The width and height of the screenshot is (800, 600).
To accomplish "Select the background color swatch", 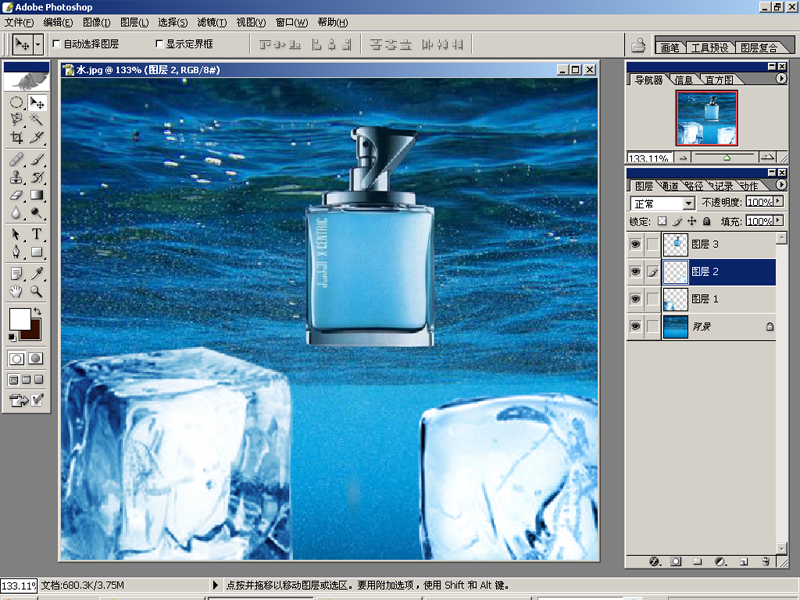I will point(35,333).
